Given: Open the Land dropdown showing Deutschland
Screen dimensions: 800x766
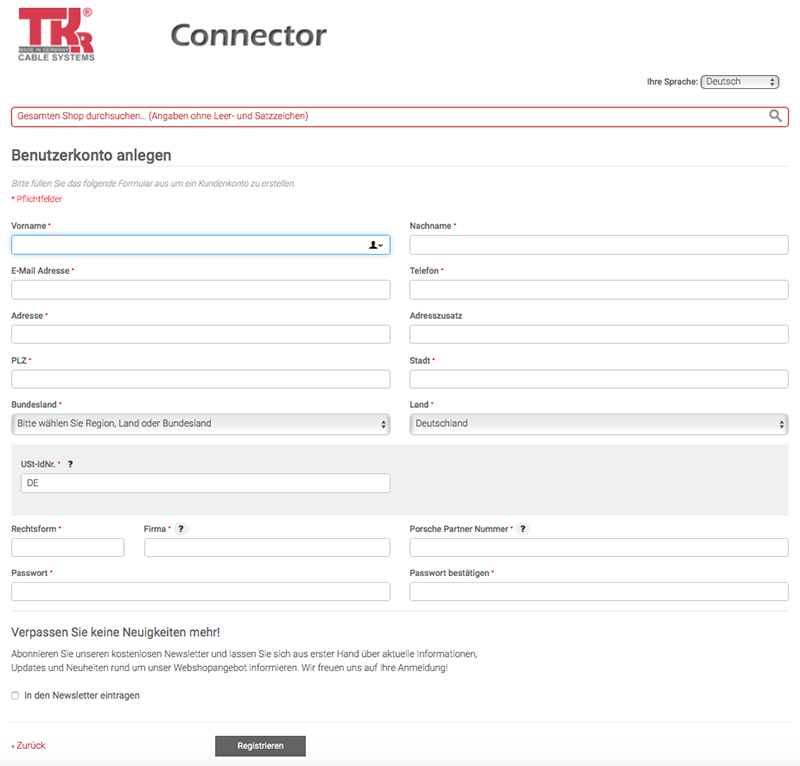Looking at the screenshot, I should click(598, 423).
